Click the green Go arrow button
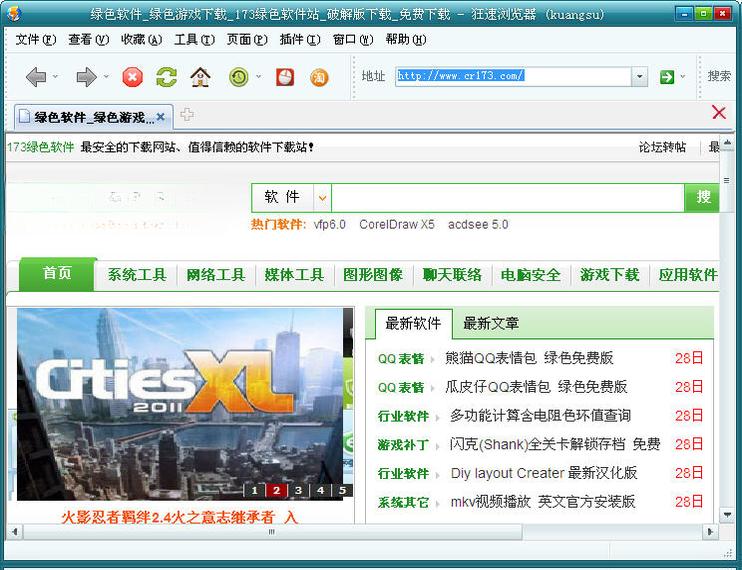The image size is (742, 570). pos(666,77)
